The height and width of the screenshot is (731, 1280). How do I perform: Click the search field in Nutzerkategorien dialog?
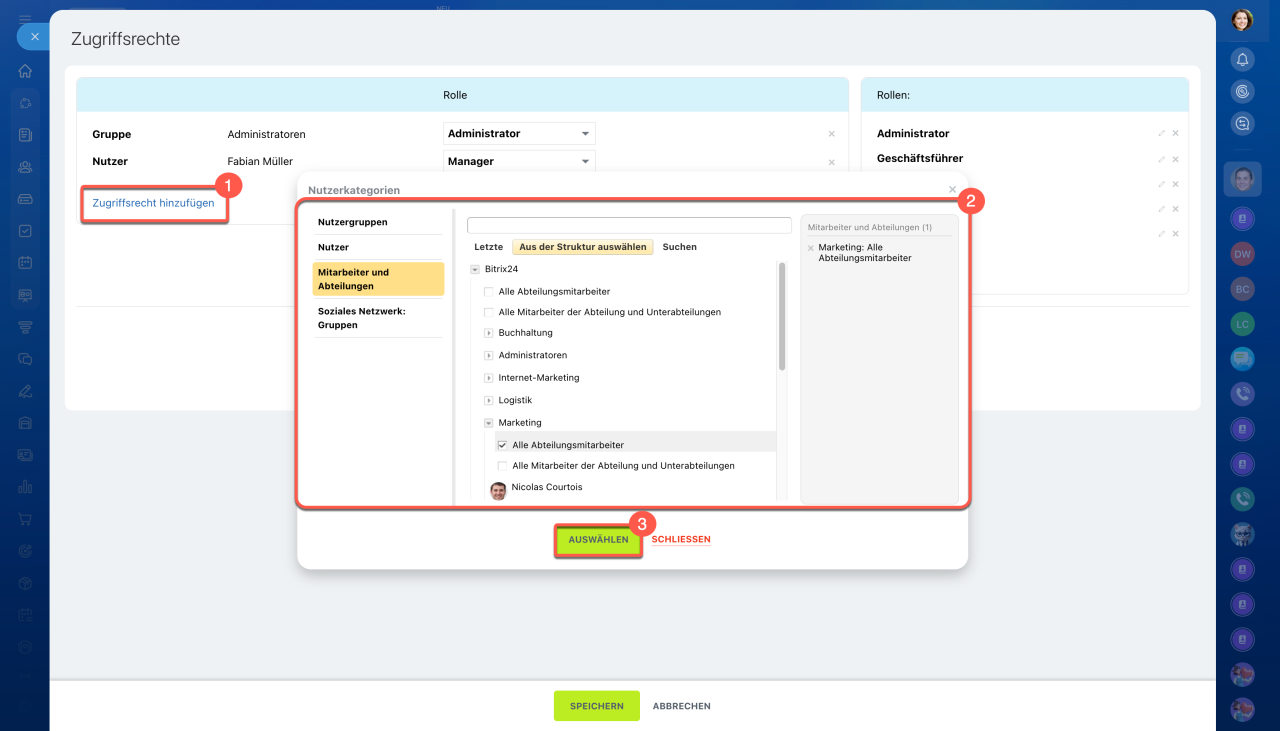pyautogui.click(x=629, y=226)
